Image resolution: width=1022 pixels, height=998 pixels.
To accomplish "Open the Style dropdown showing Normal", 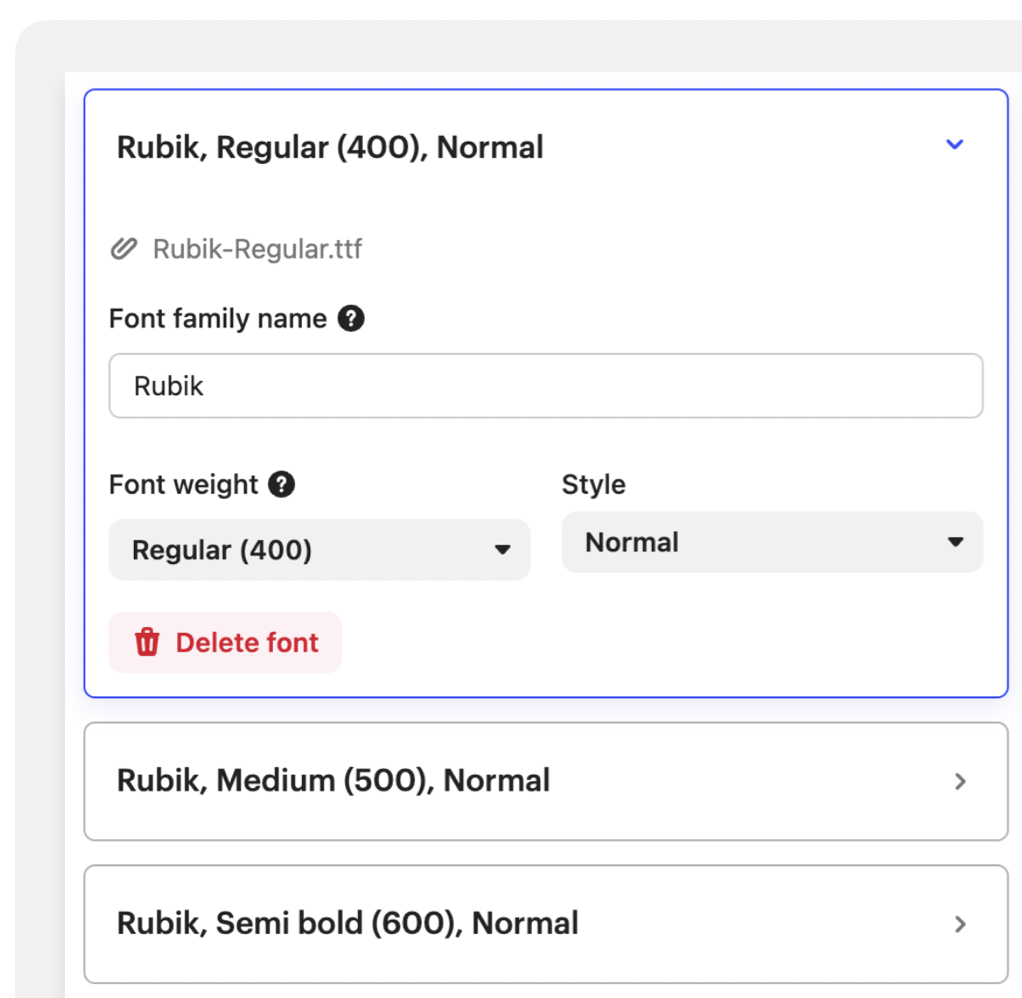I will (771, 542).
